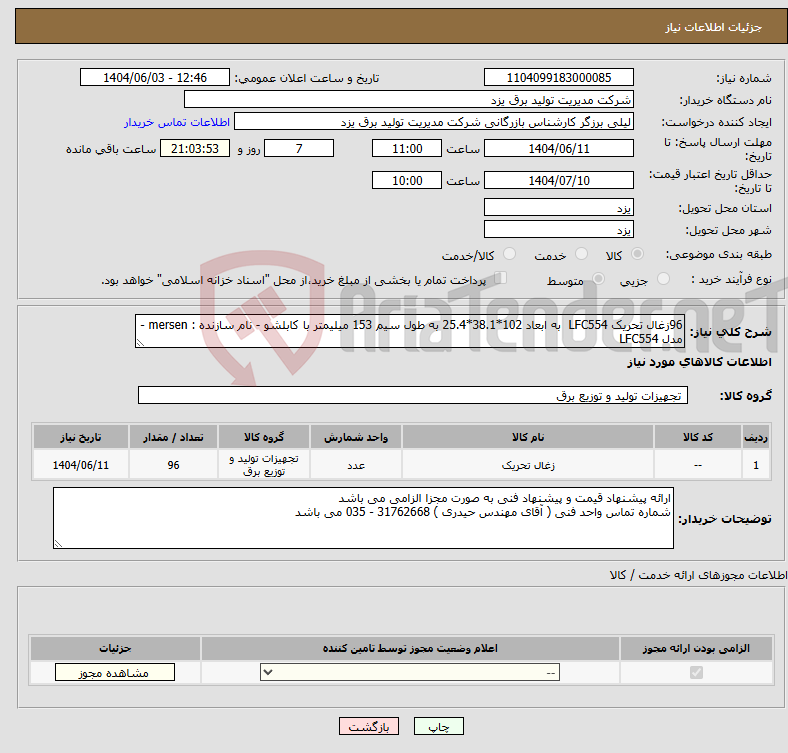
Task: Click the response deadline date field 1404/06/11
Action: coord(559,149)
